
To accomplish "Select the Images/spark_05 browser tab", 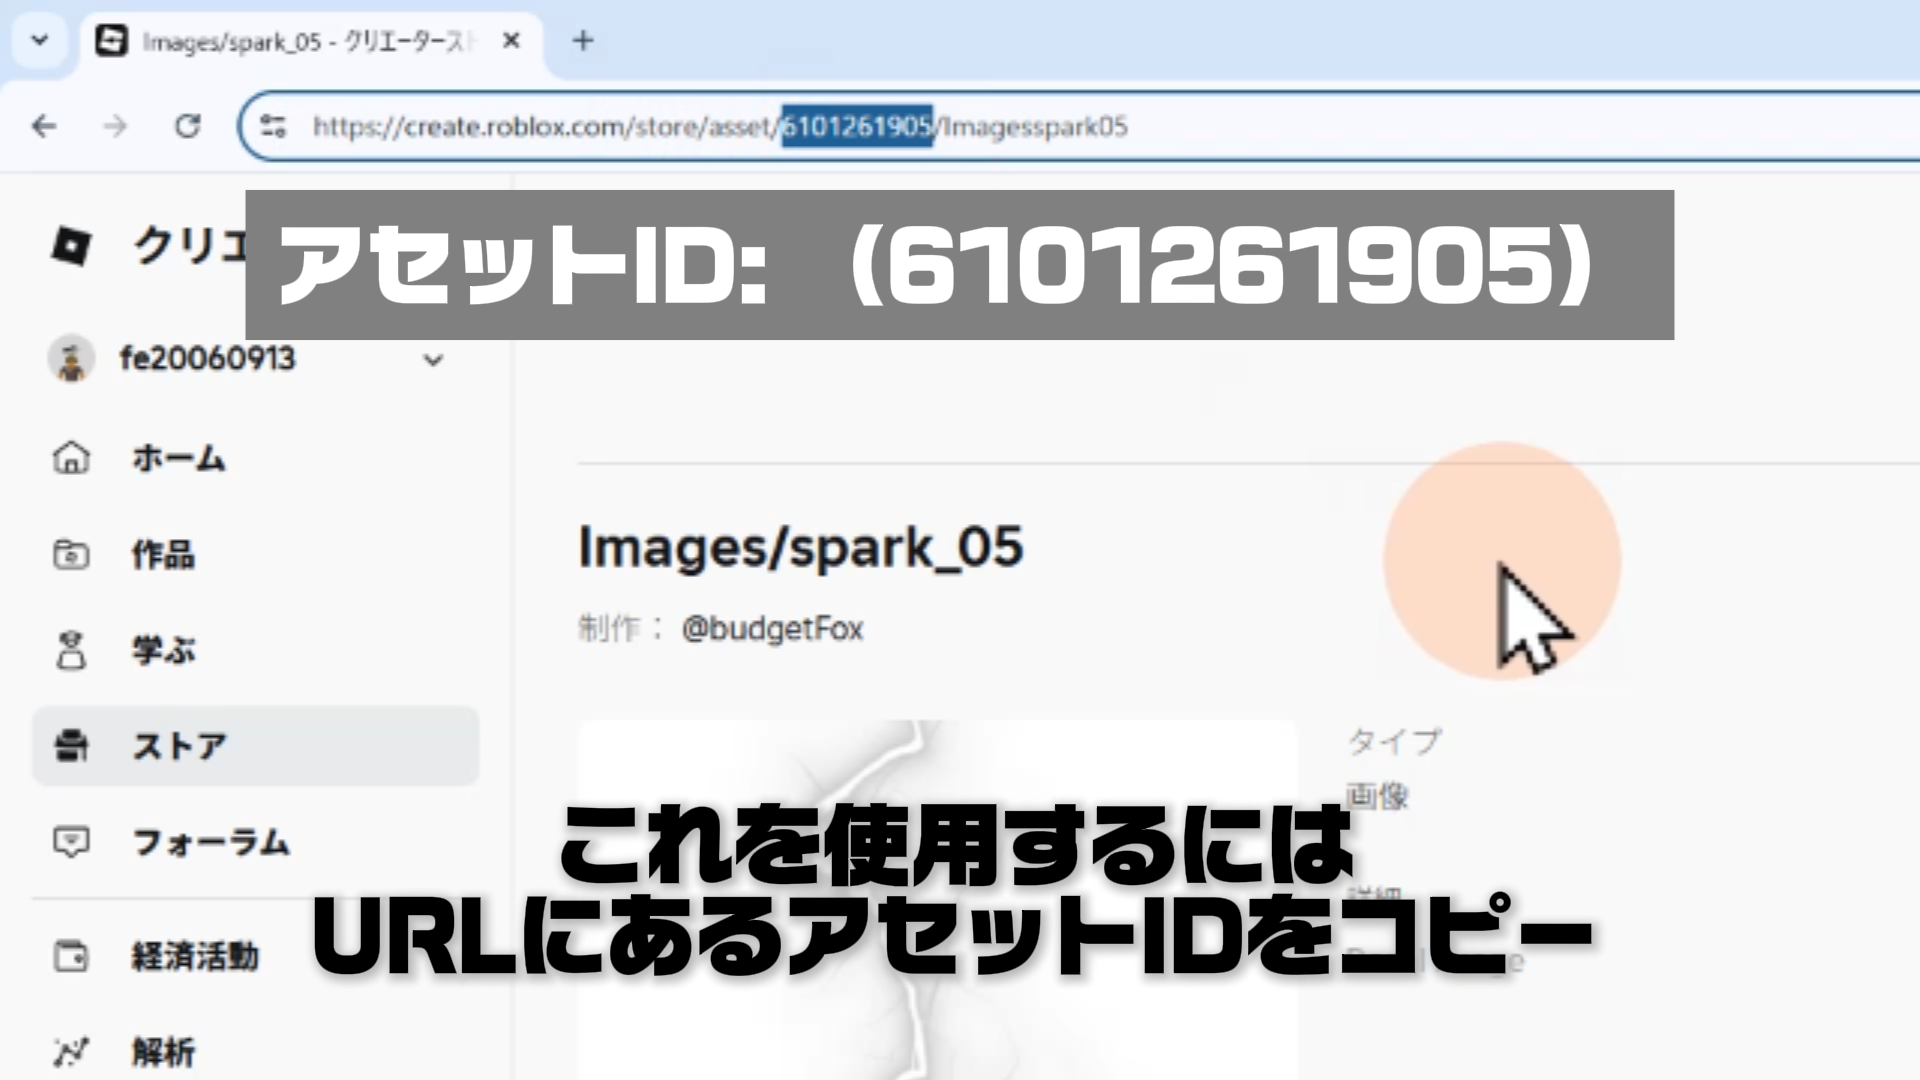I will point(300,41).
